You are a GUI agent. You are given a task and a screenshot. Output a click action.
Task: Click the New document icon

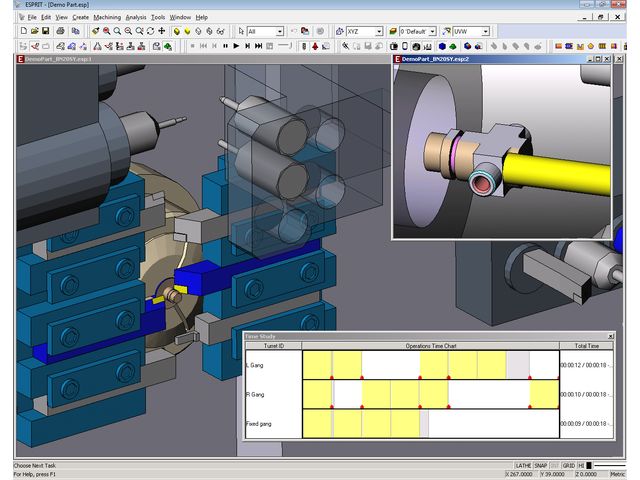pyautogui.click(x=22, y=32)
